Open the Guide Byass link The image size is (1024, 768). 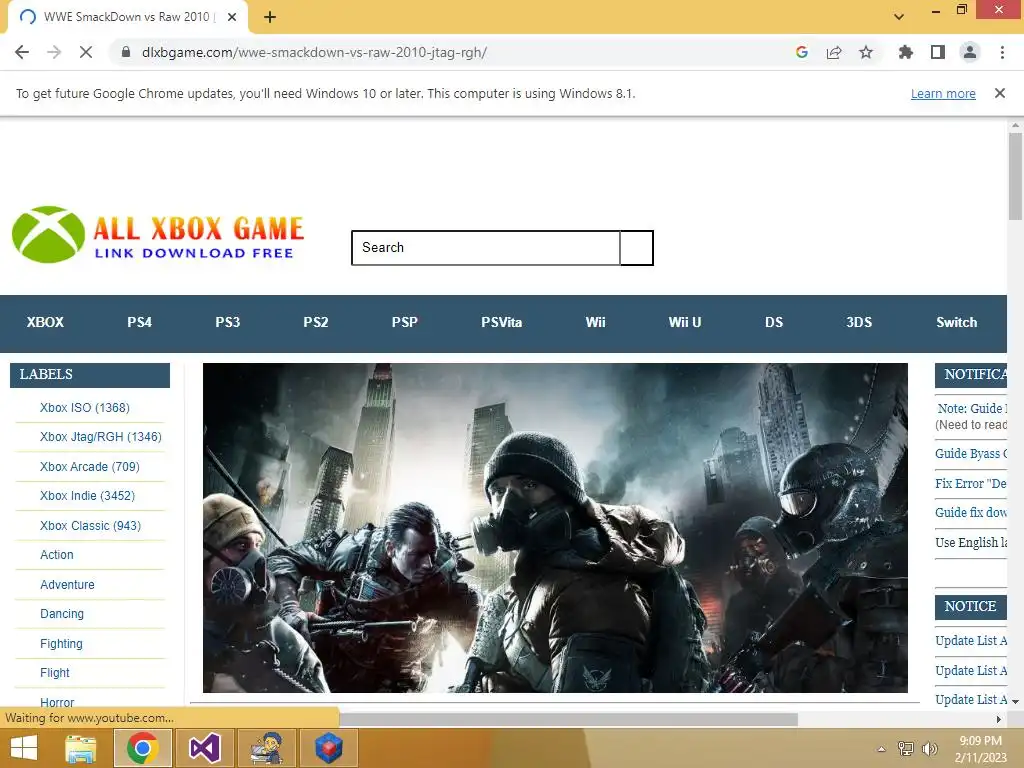[971, 454]
